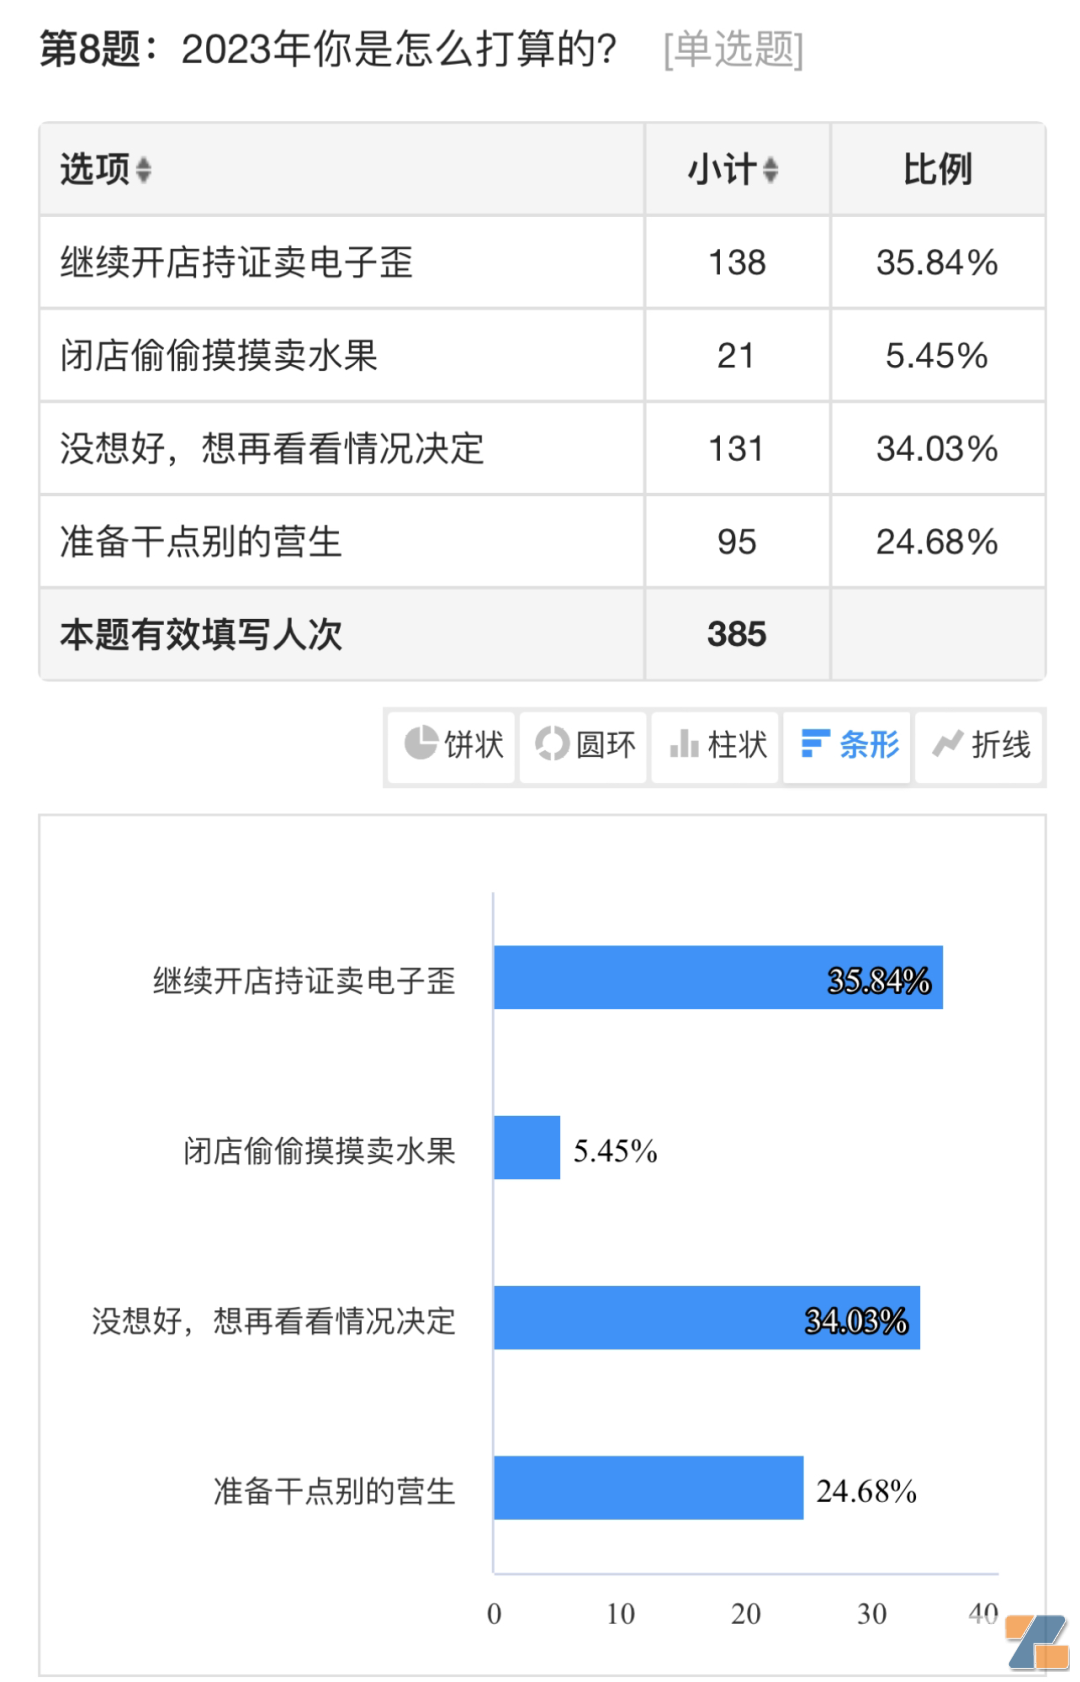Click the logo watermark in chart corner
1080x1682 pixels.
pos(1037,1641)
